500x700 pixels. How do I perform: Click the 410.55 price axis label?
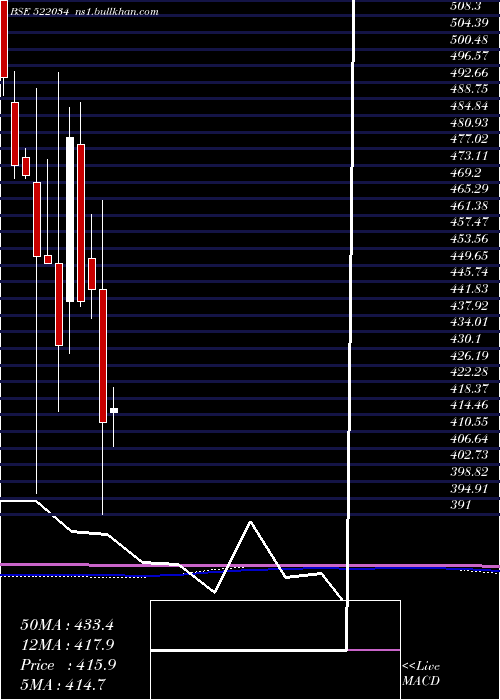pos(469,422)
